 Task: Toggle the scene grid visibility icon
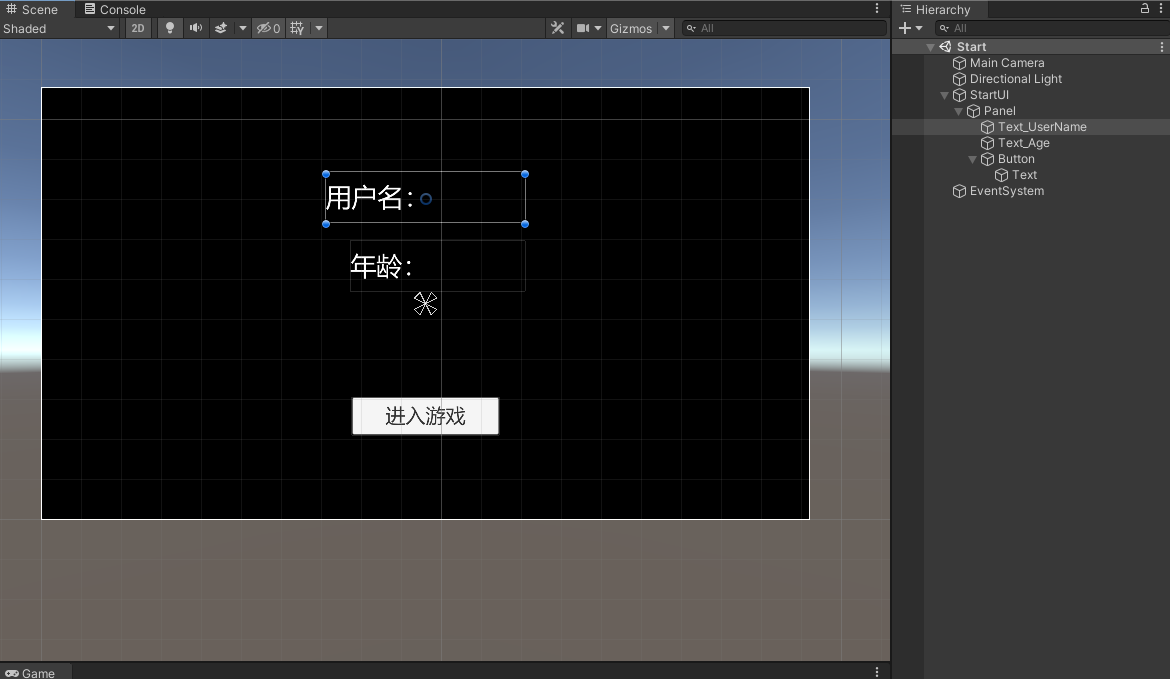(x=298, y=28)
